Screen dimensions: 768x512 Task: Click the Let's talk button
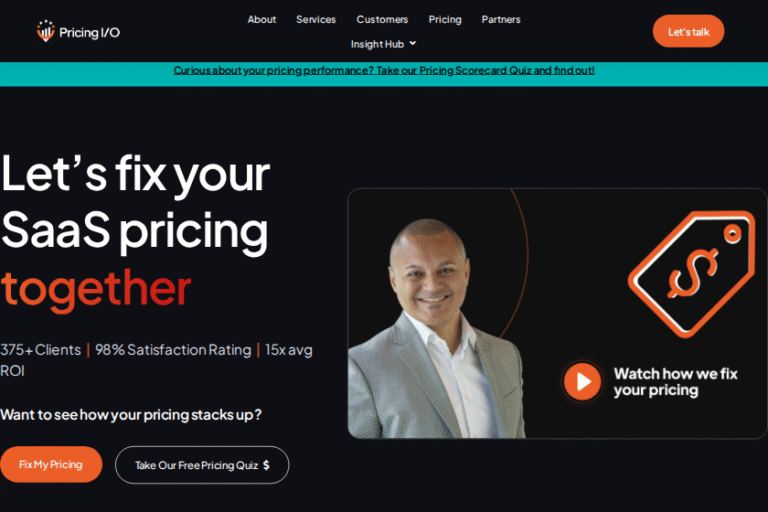(x=688, y=31)
